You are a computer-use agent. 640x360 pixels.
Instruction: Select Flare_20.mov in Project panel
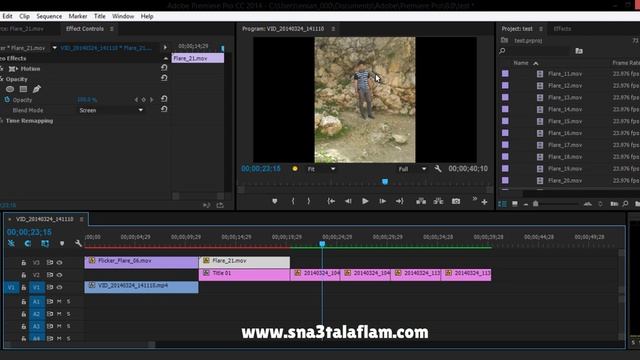(565, 180)
